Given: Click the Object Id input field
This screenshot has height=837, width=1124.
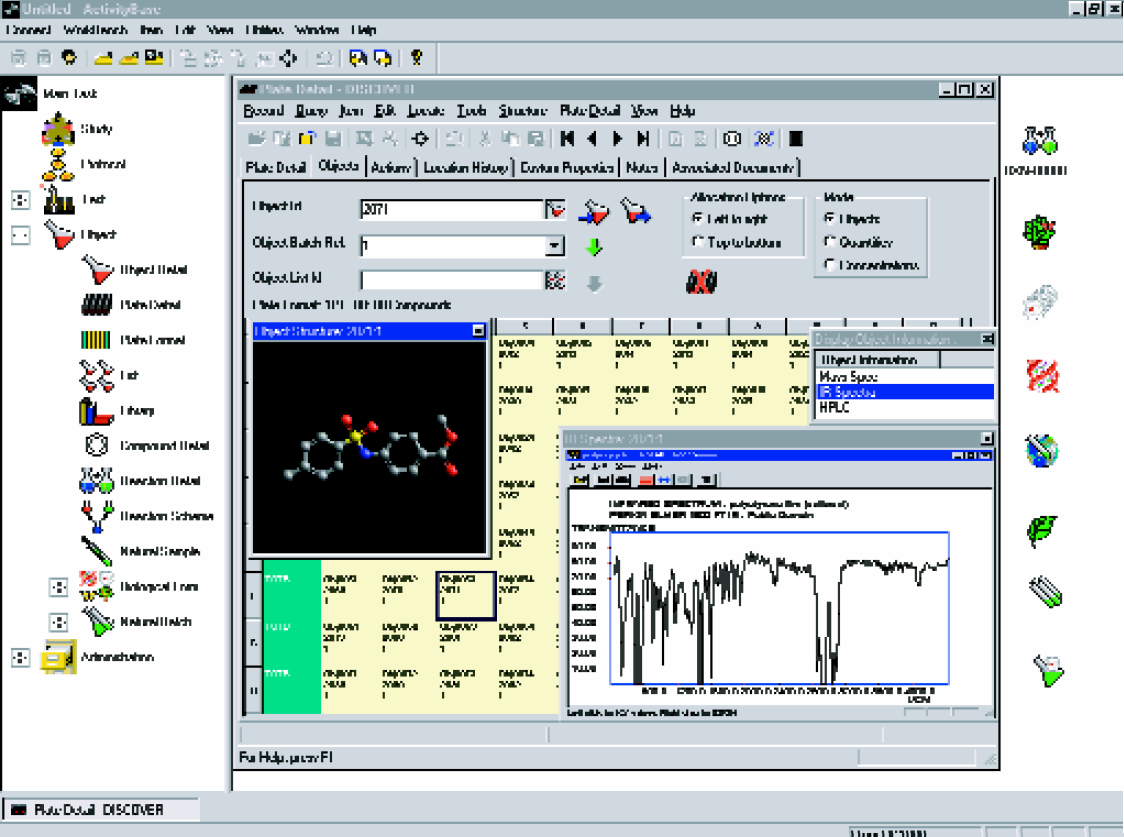Looking at the screenshot, I should (452, 209).
